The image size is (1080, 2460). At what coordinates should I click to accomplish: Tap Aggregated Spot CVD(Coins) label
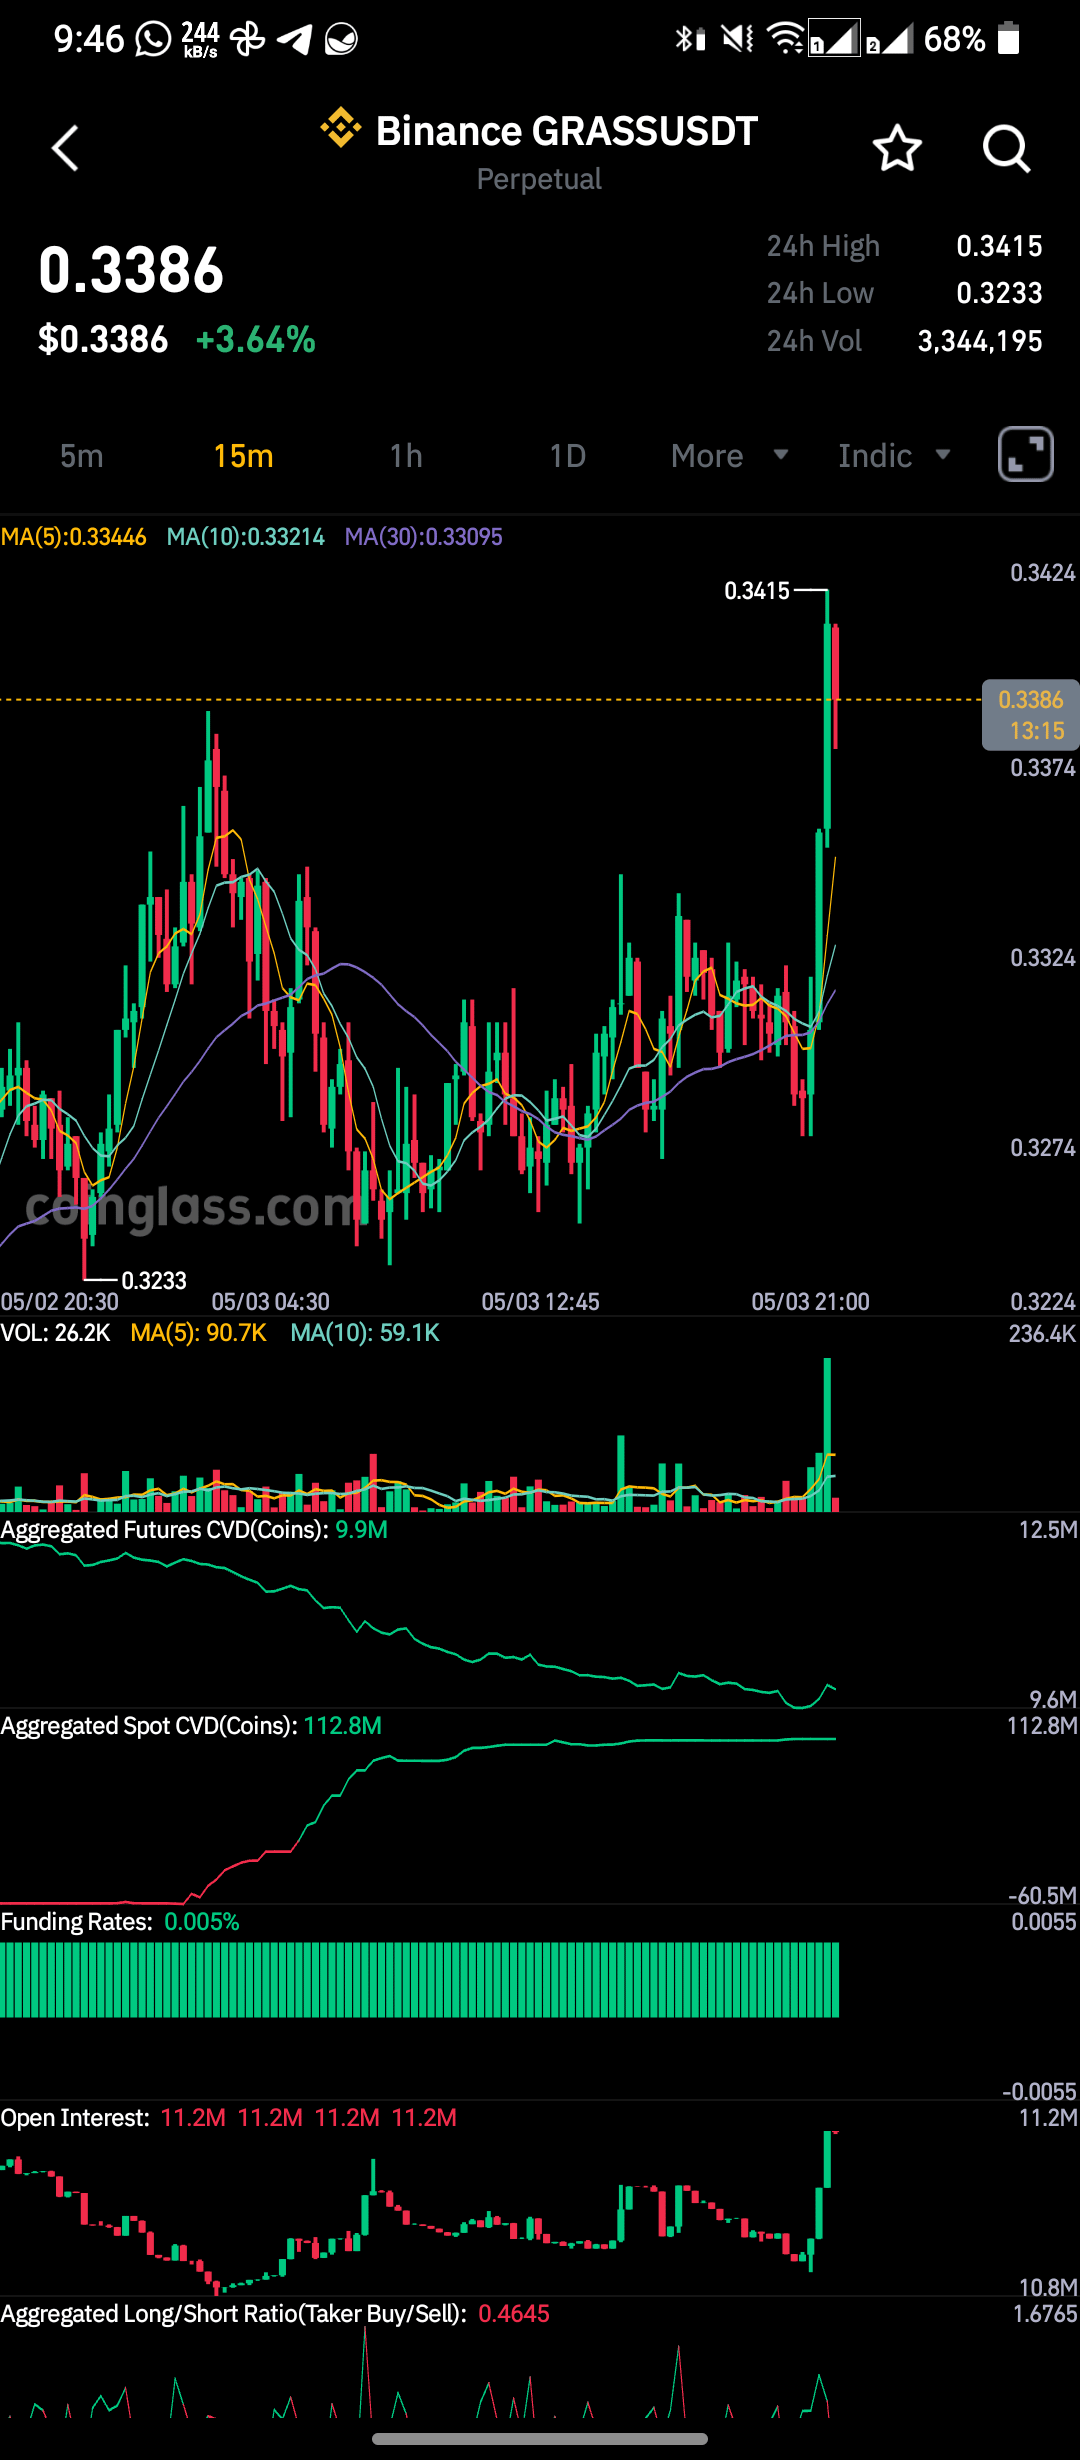[149, 1726]
